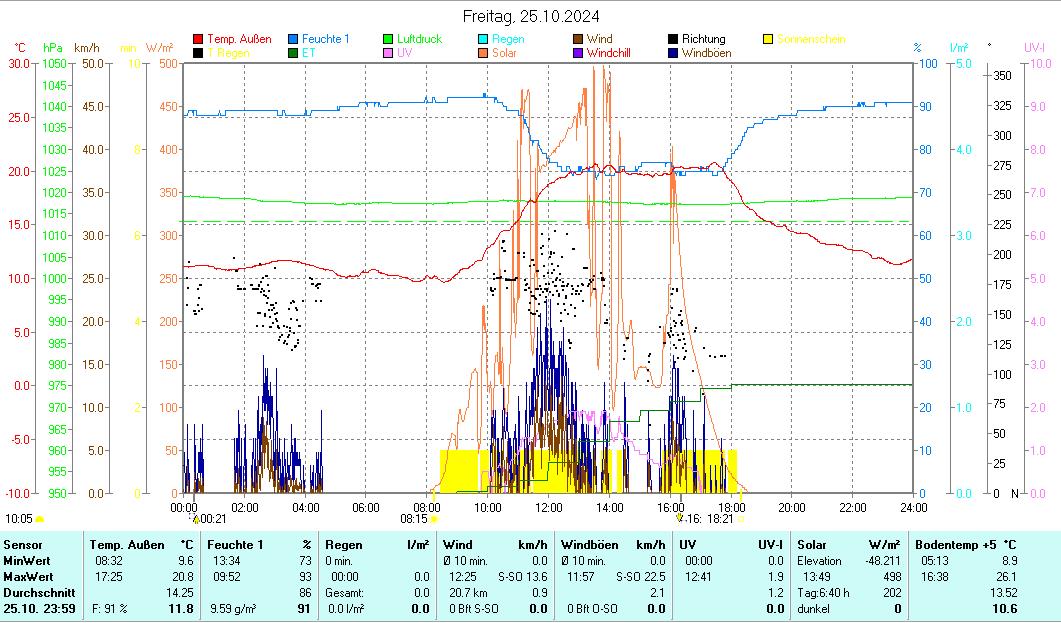Click the red Temp. Außen legend swatch
The image size is (1061, 623).
tap(198, 39)
